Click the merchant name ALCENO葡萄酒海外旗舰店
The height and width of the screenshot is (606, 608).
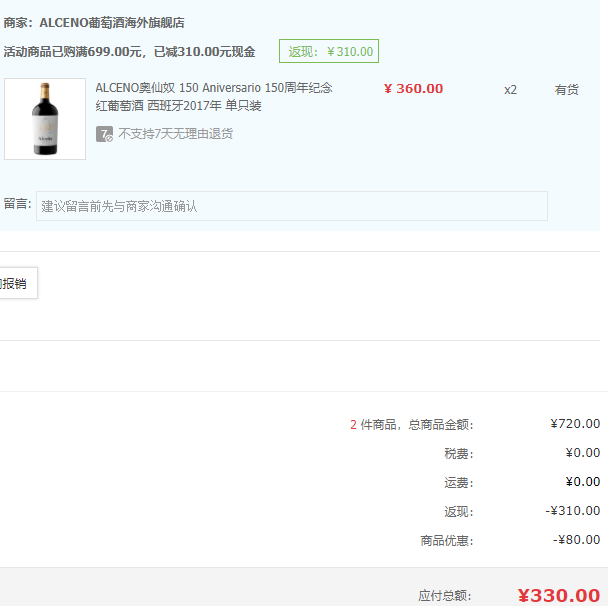tap(112, 23)
